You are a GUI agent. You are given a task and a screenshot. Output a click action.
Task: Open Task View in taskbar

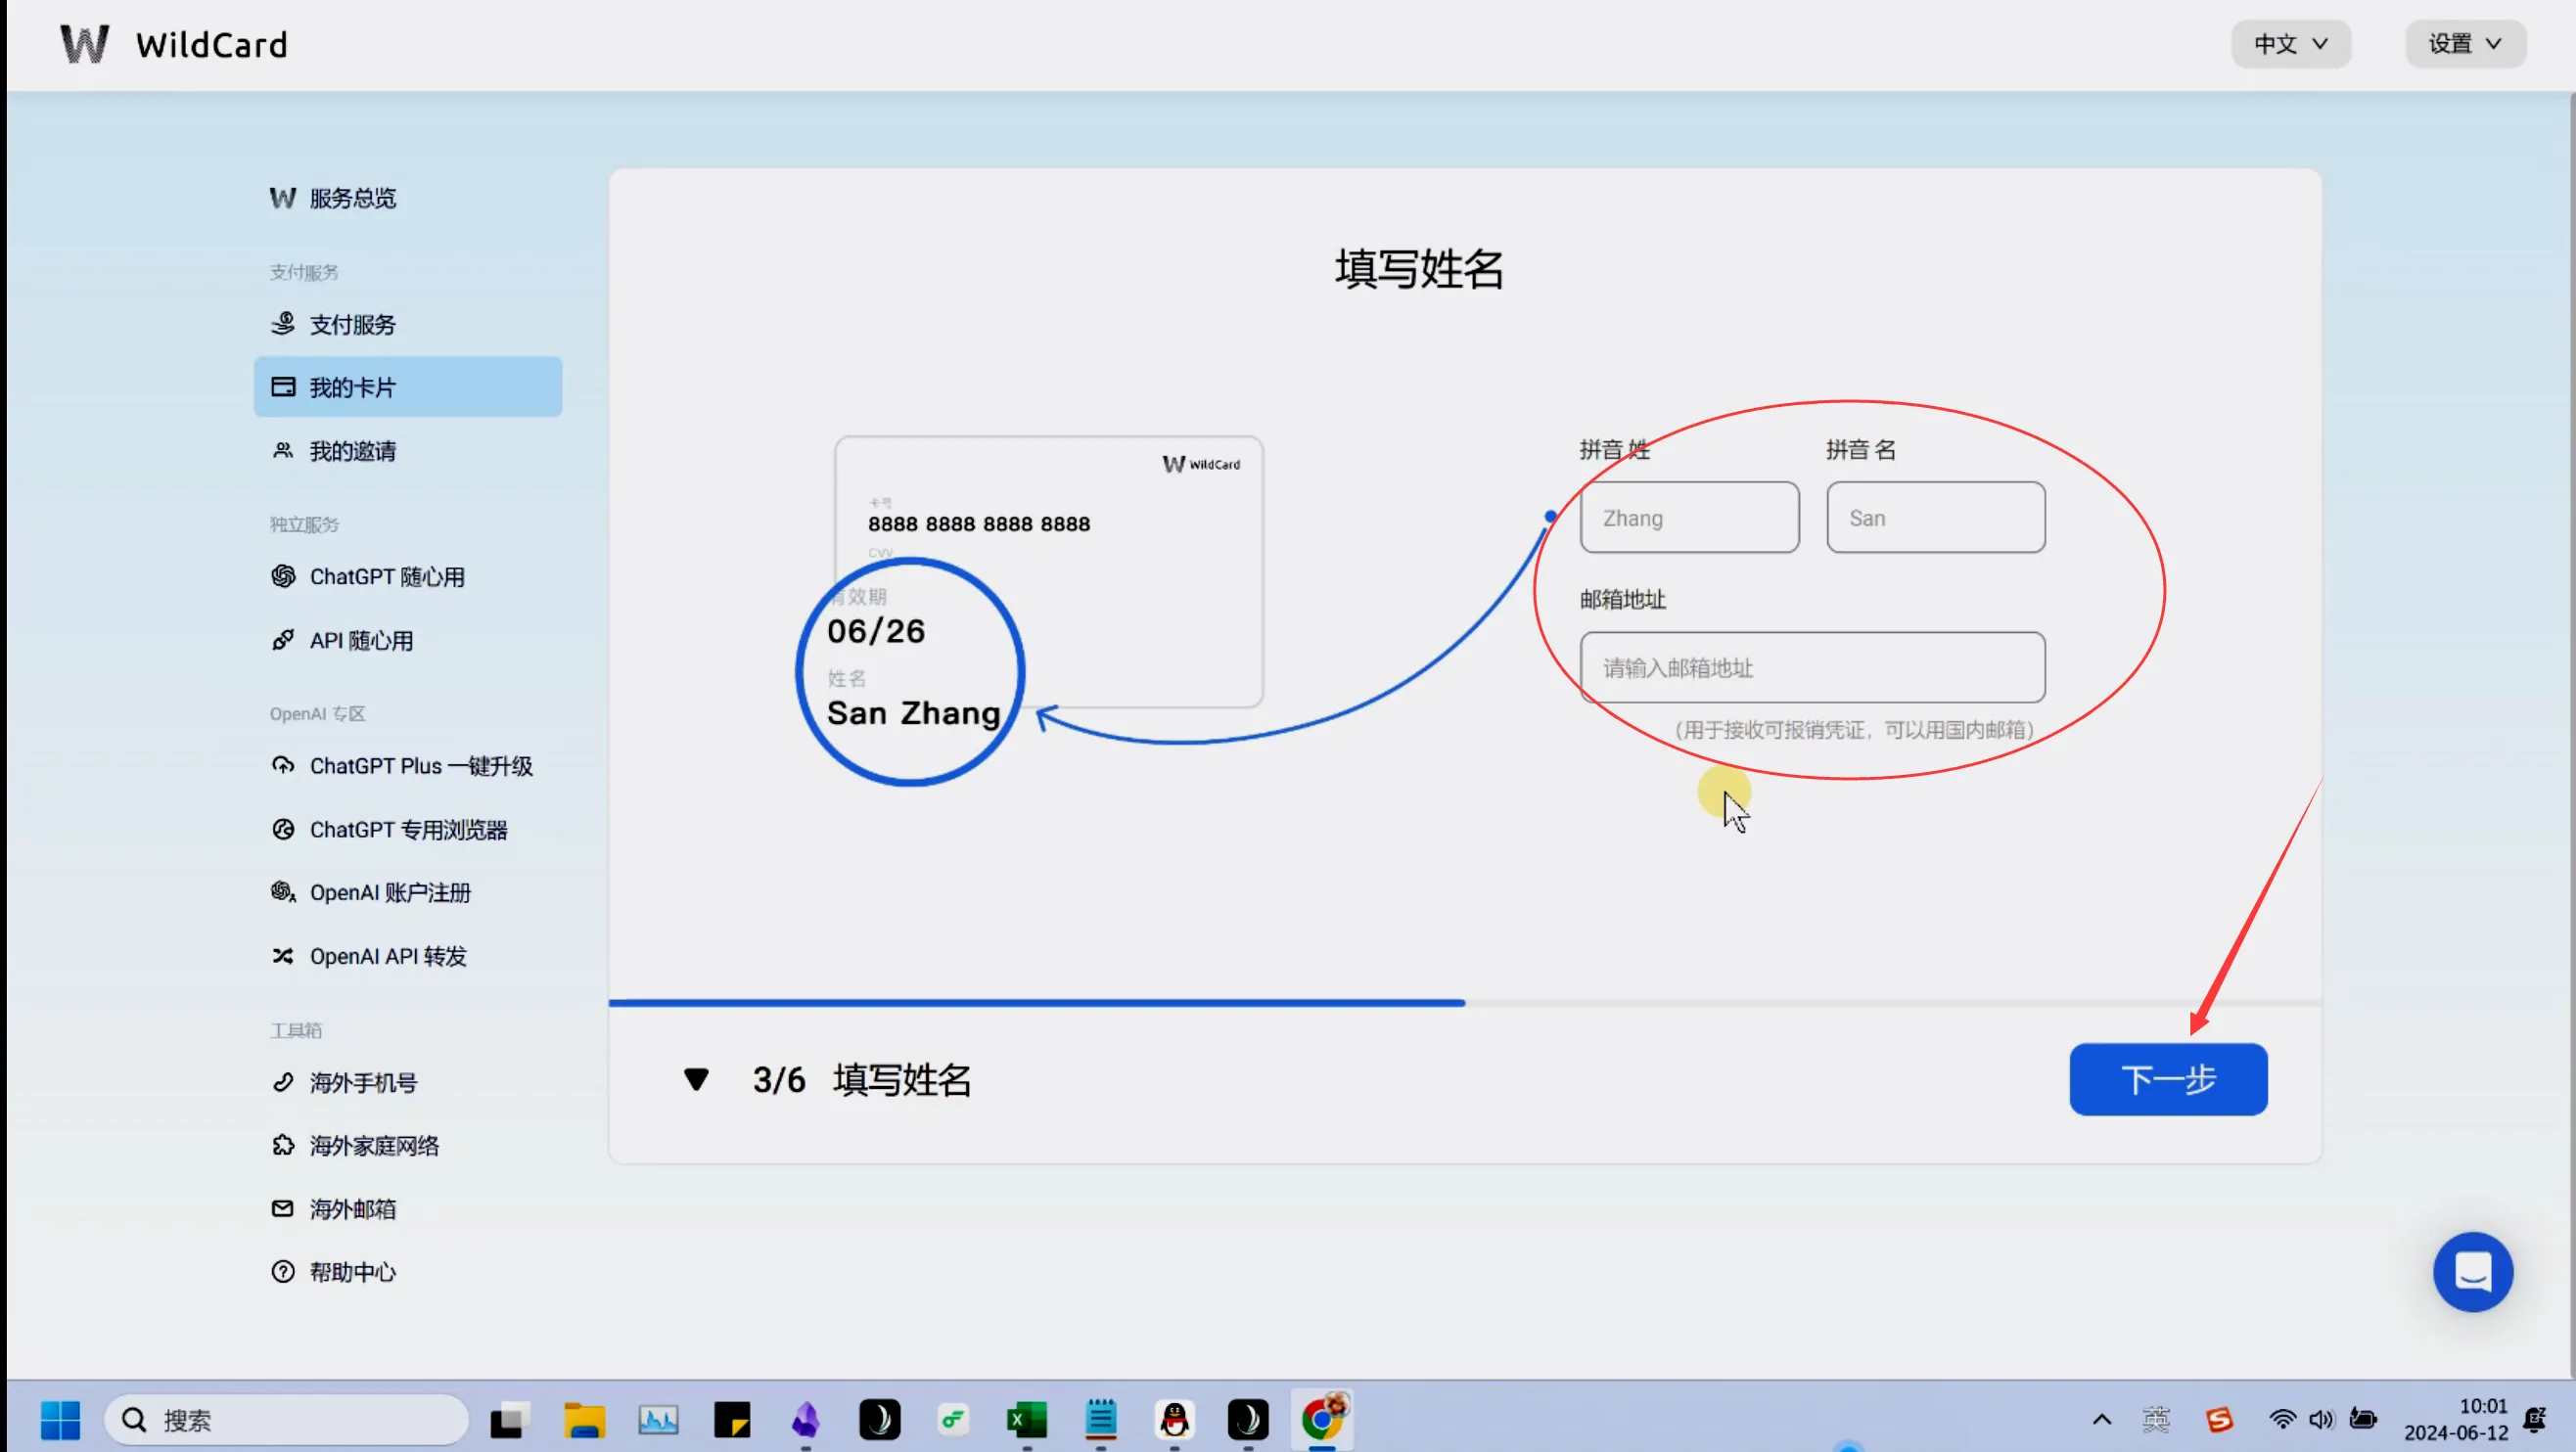(510, 1420)
